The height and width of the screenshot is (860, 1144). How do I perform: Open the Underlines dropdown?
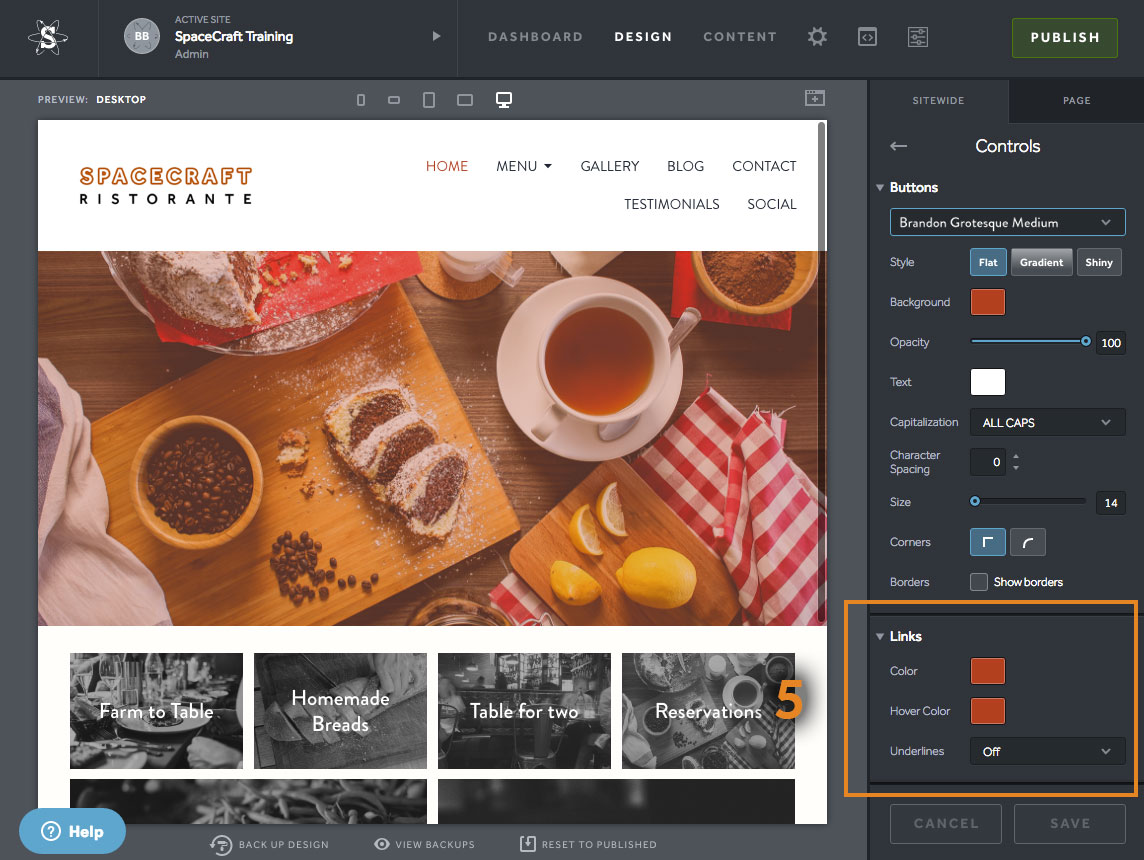click(1047, 751)
